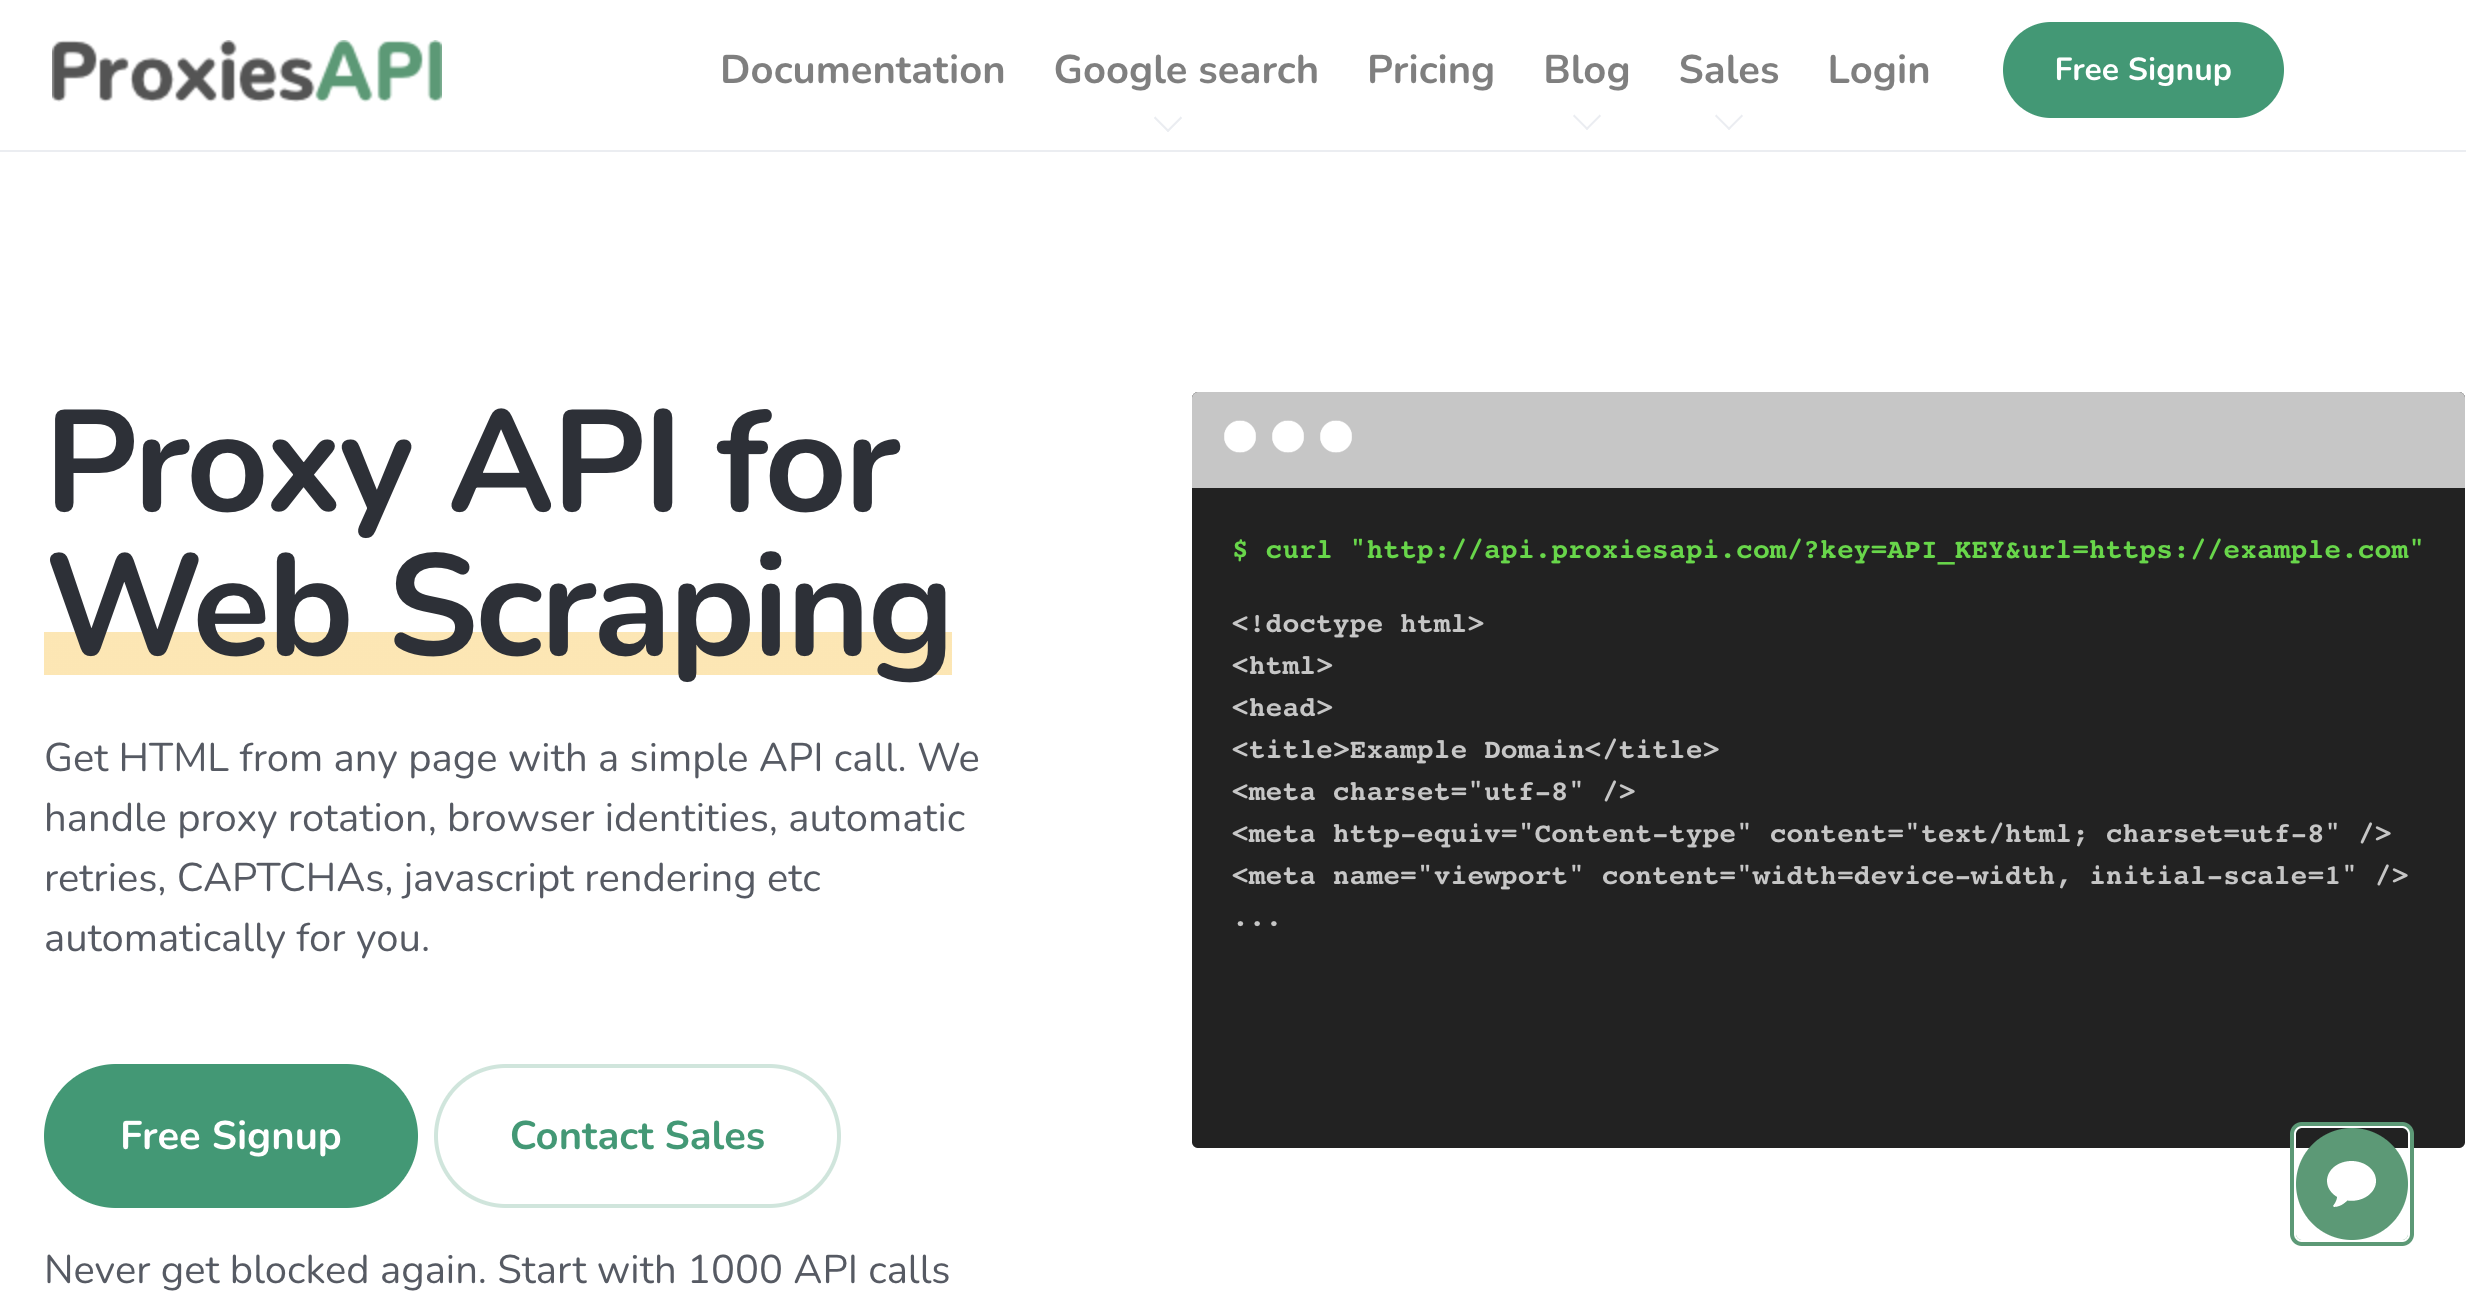Click the meta charset="utf-8" line
Viewport: 2466px width, 1298px height.
(x=1433, y=792)
